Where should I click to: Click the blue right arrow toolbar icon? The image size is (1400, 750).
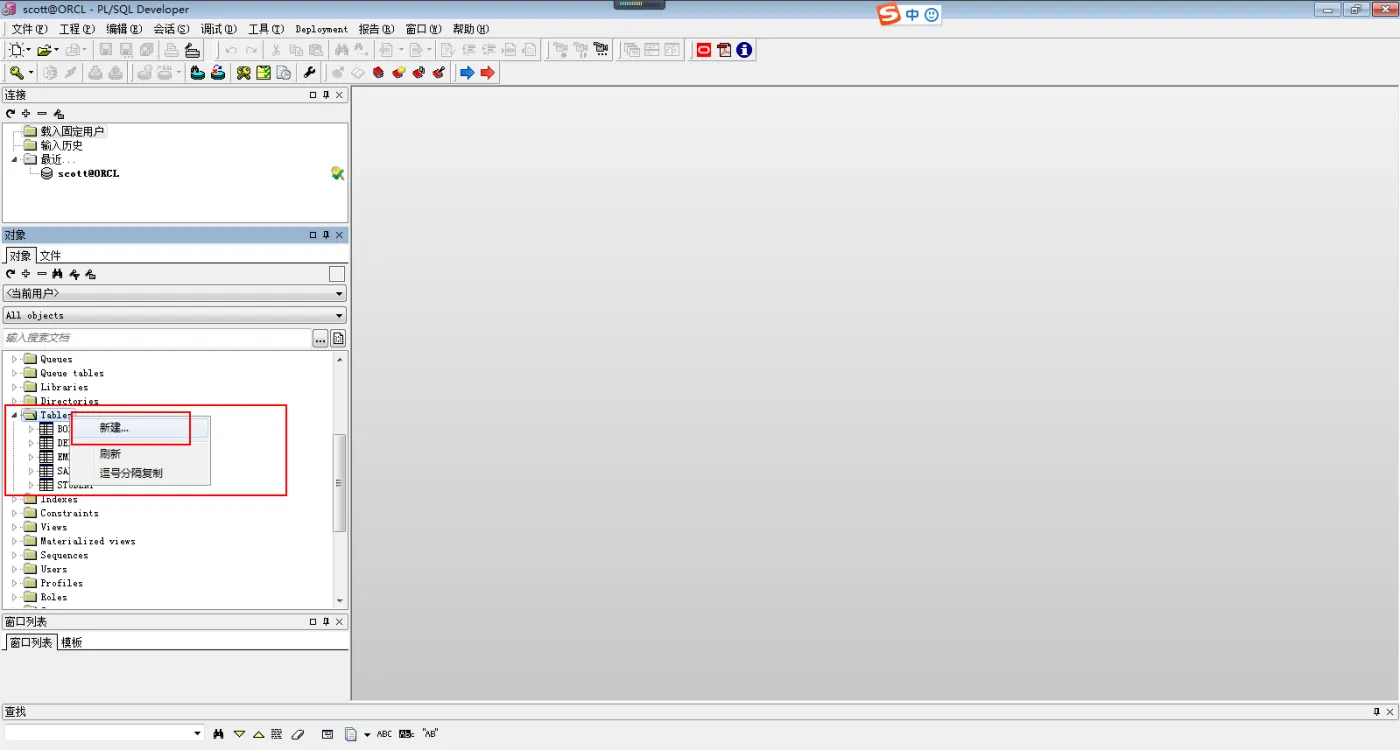[x=467, y=72]
